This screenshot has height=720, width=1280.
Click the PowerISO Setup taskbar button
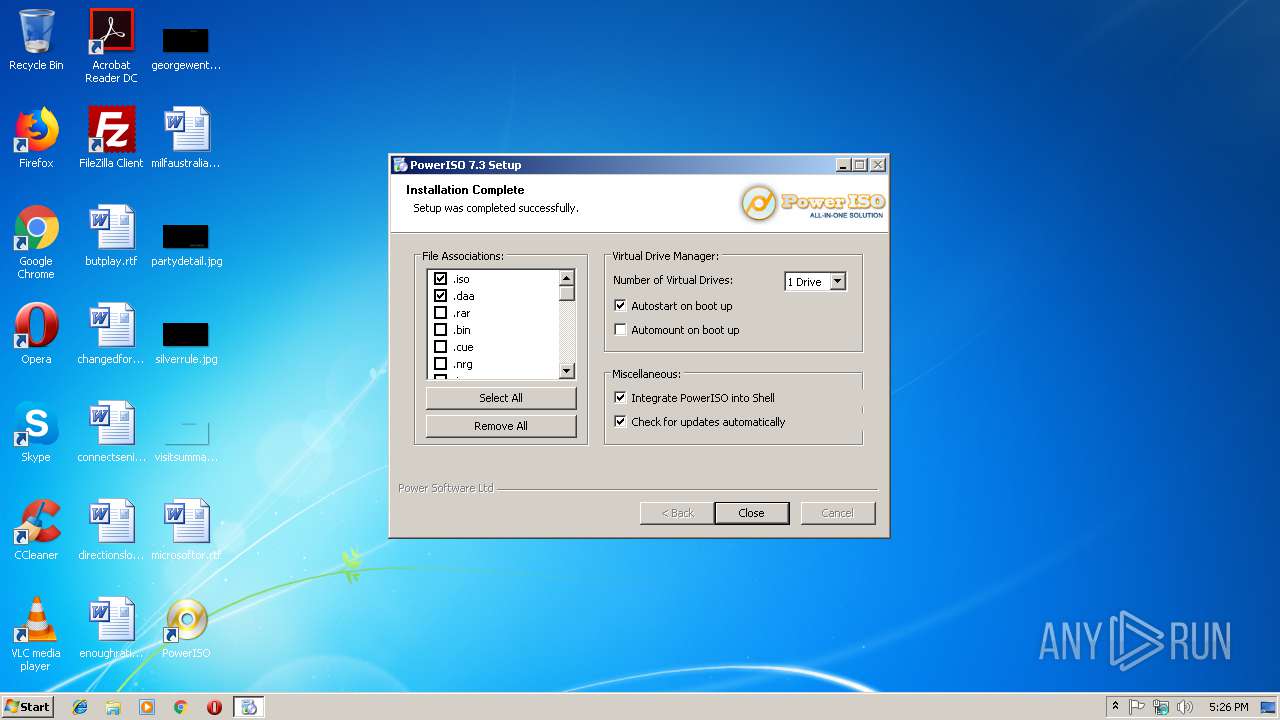pyautogui.click(x=249, y=707)
